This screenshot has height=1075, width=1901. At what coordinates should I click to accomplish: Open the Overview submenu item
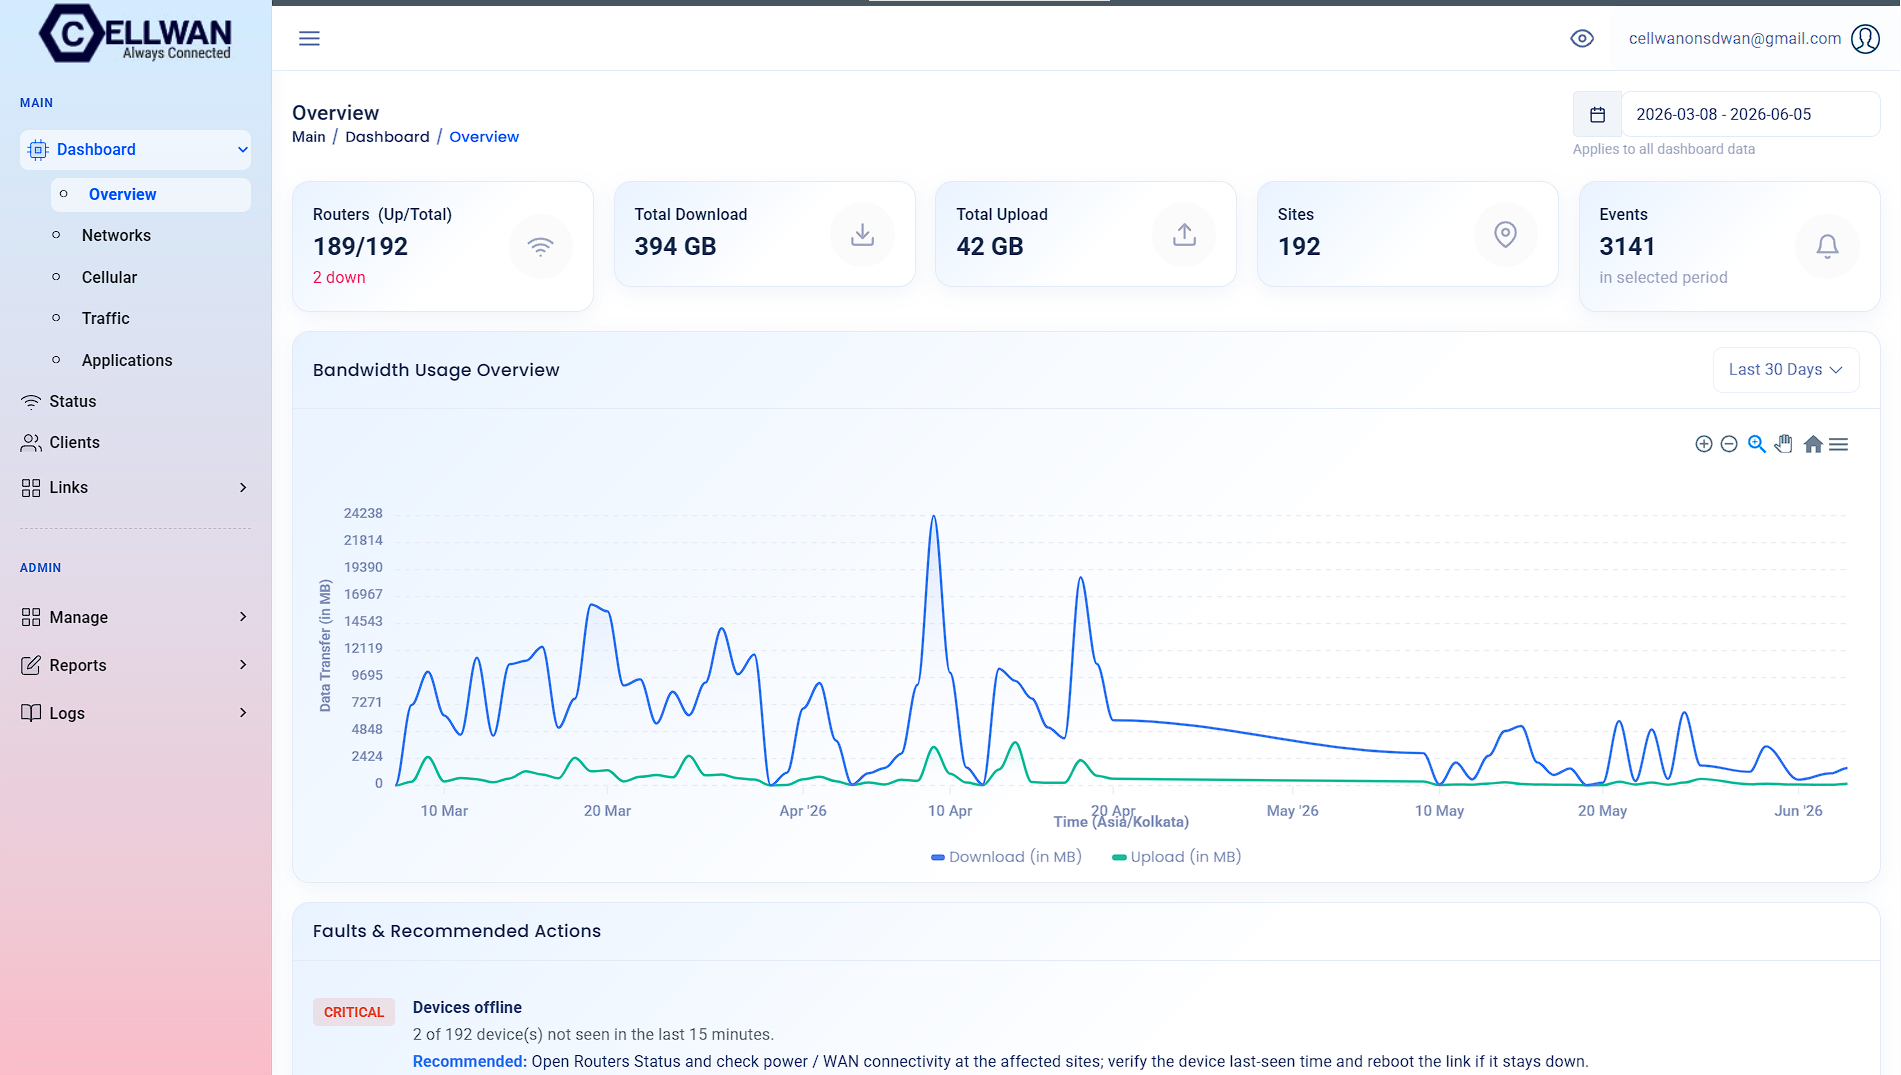(151, 195)
